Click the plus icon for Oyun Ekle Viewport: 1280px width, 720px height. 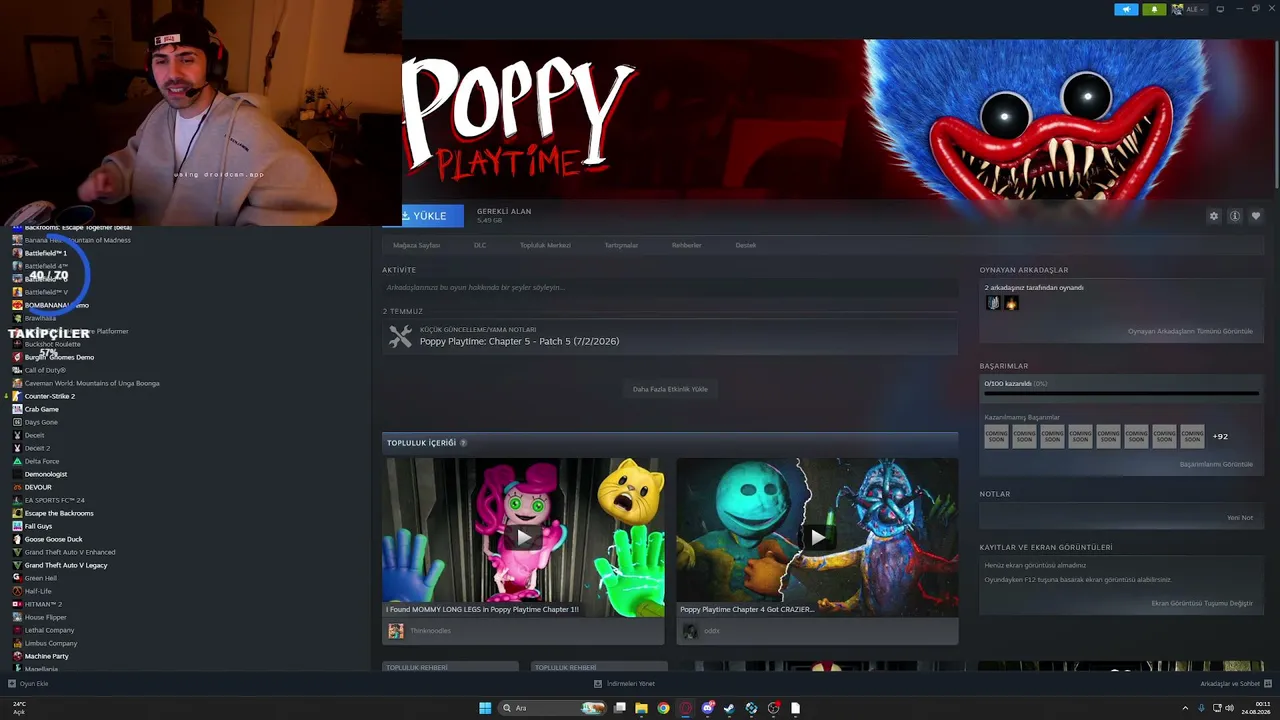12,684
